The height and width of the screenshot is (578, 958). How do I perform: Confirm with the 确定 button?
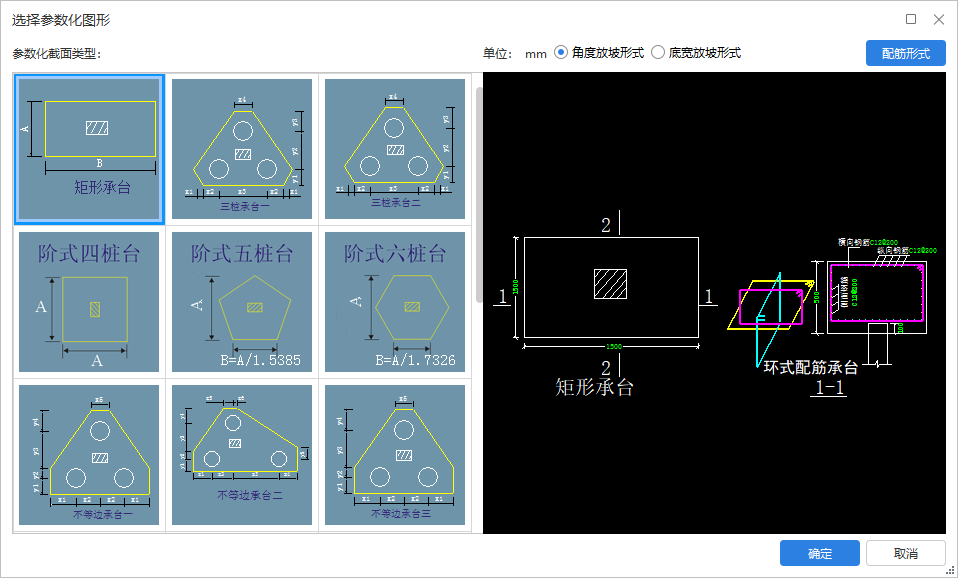[x=819, y=553]
